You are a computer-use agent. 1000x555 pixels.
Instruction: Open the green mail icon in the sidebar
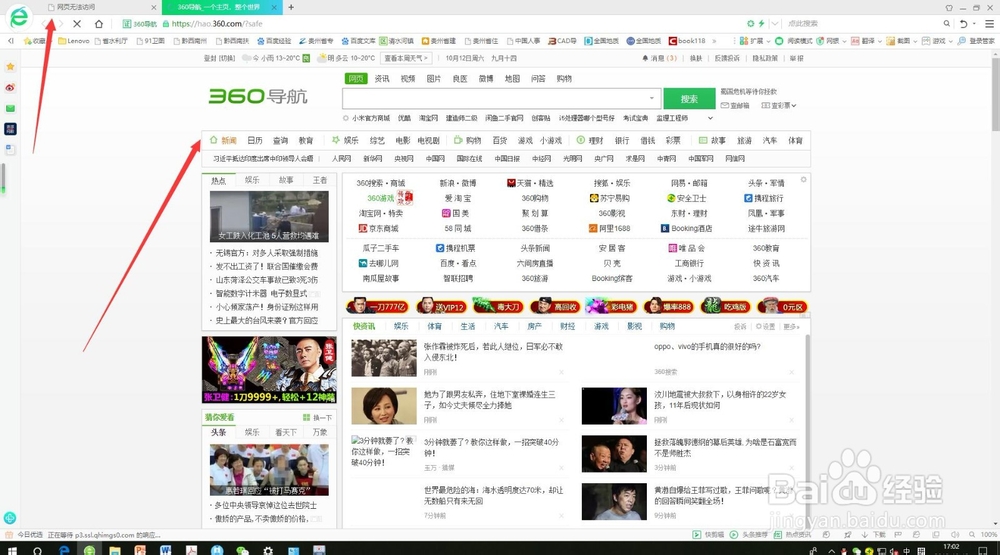point(10,108)
